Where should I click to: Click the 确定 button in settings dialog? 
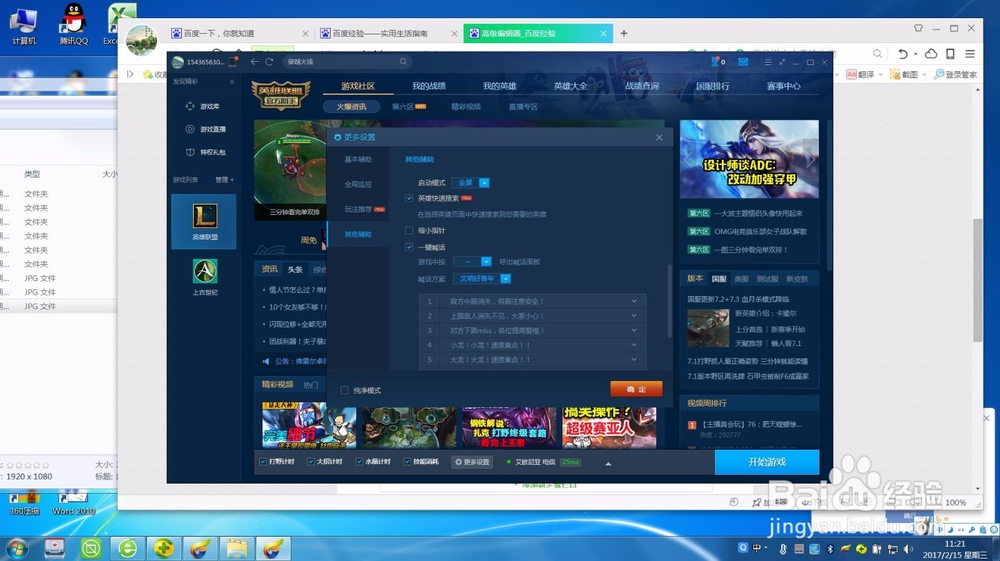pyautogui.click(x=636, y=389)
